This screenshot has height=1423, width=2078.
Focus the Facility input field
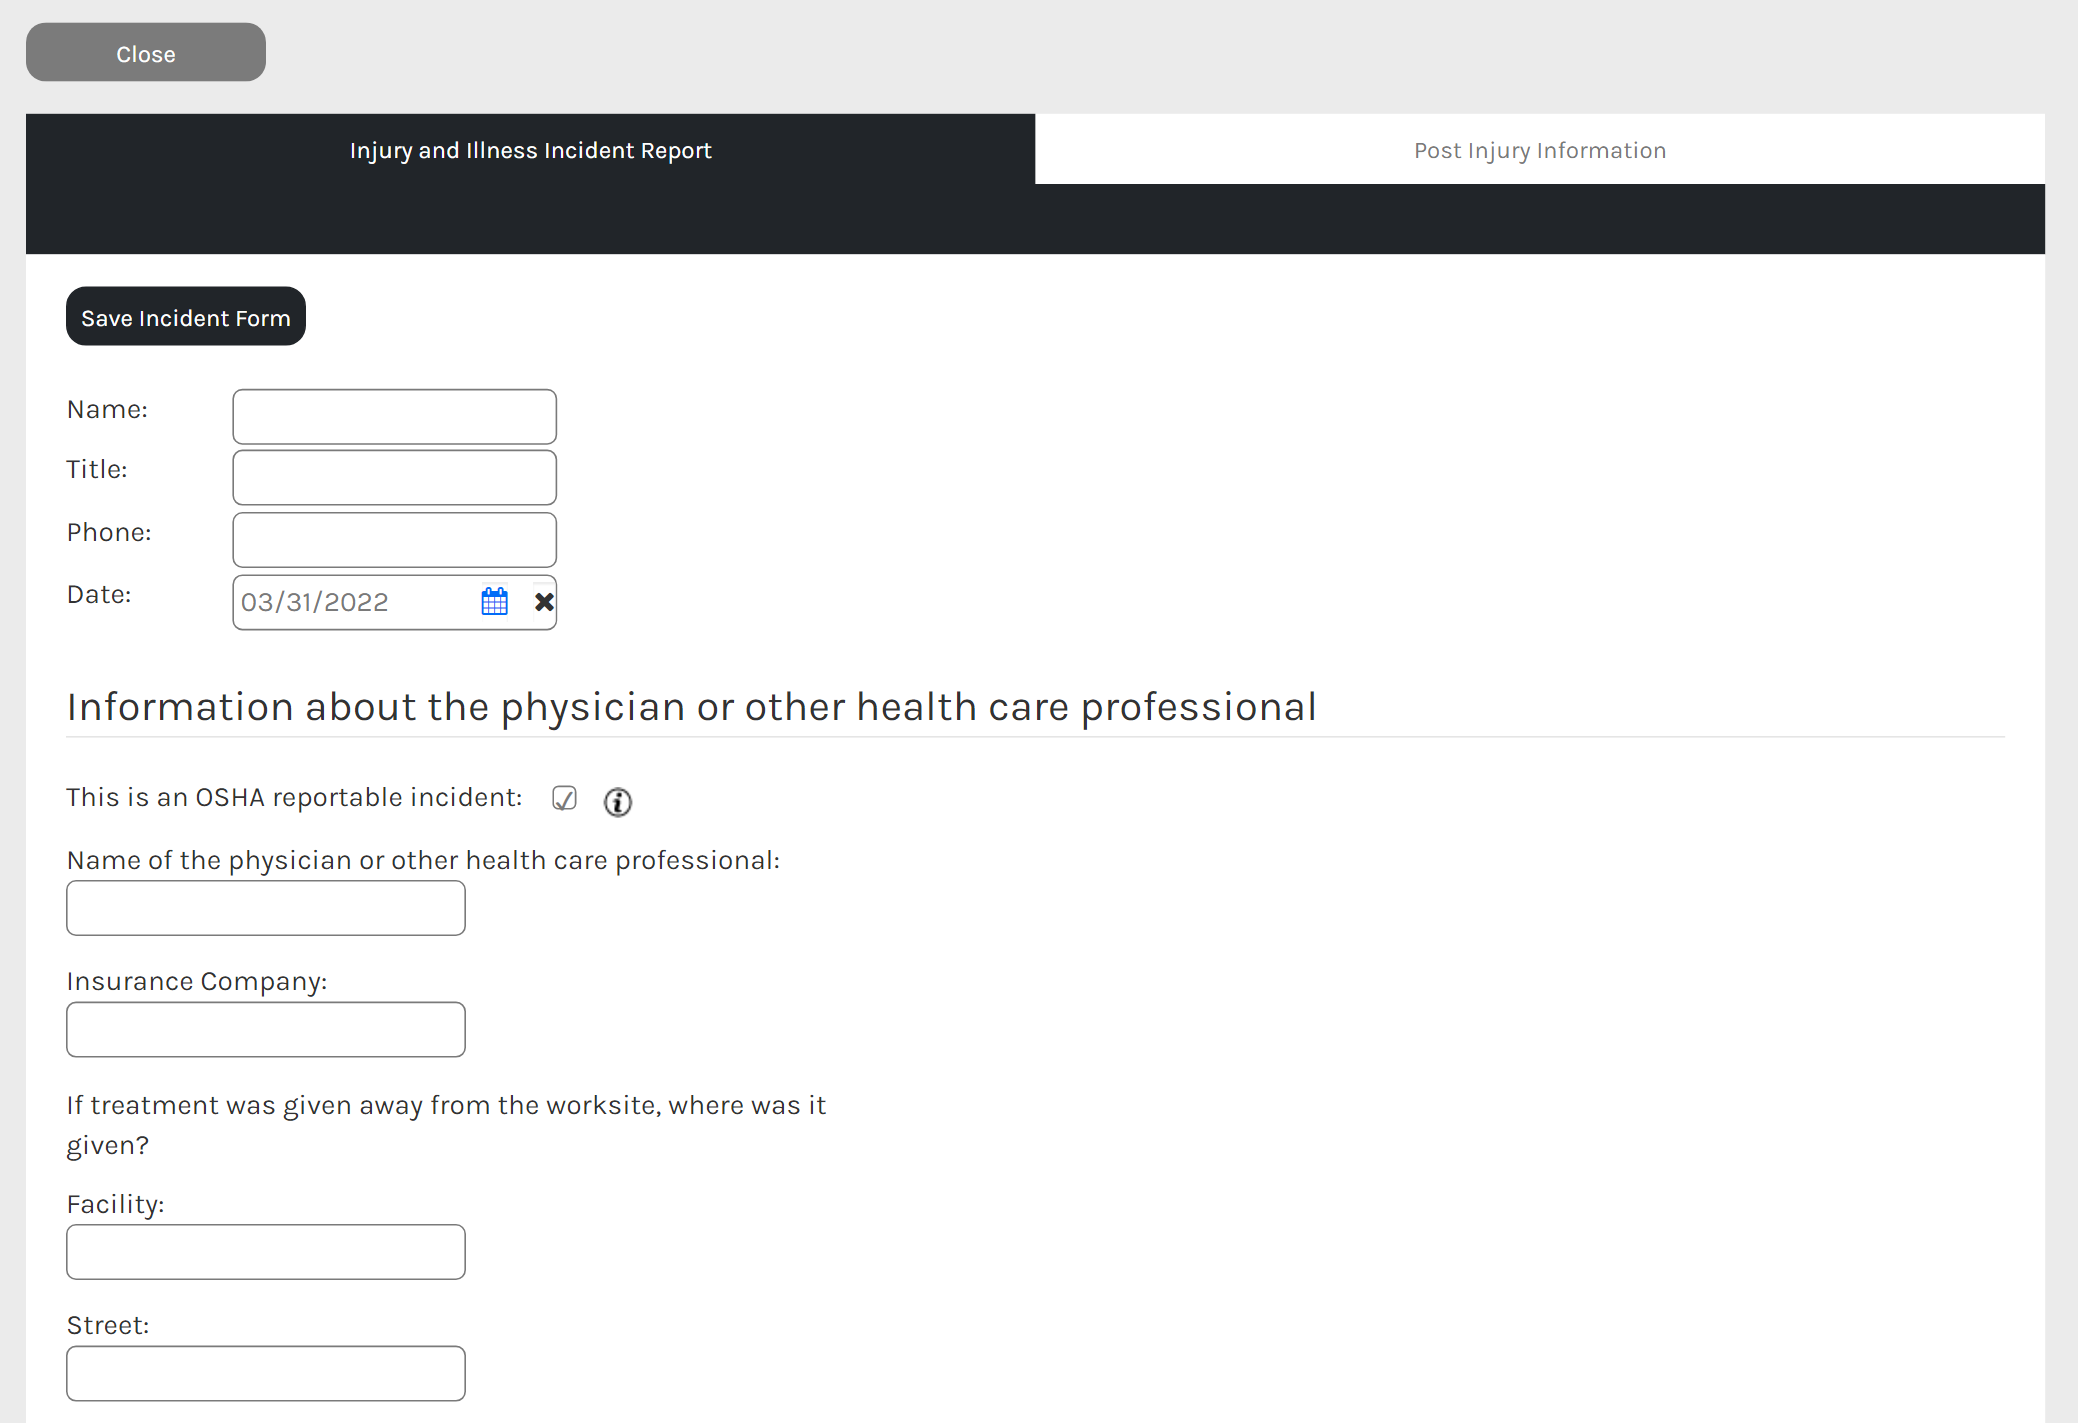(266, 1252)
